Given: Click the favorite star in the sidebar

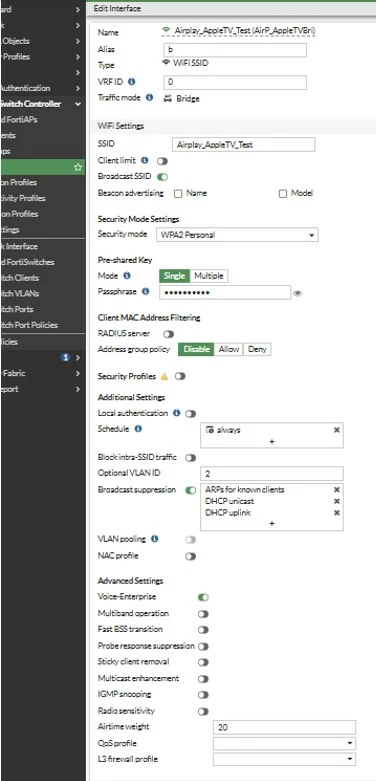Looking at the screenshot, I should pyautogui.click(x=78, y=167).
